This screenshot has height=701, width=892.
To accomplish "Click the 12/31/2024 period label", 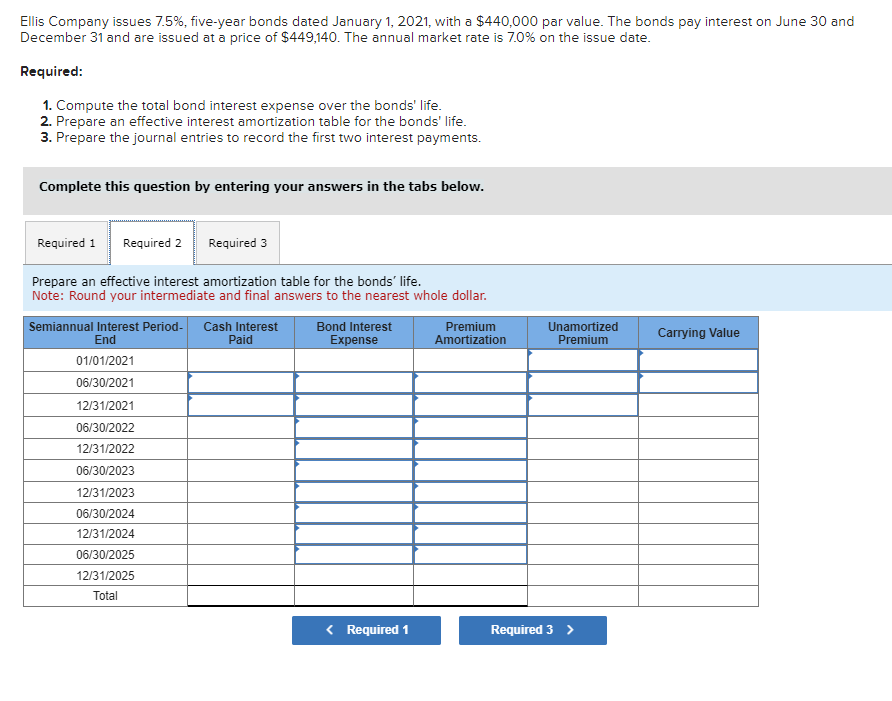I will 105,534.
